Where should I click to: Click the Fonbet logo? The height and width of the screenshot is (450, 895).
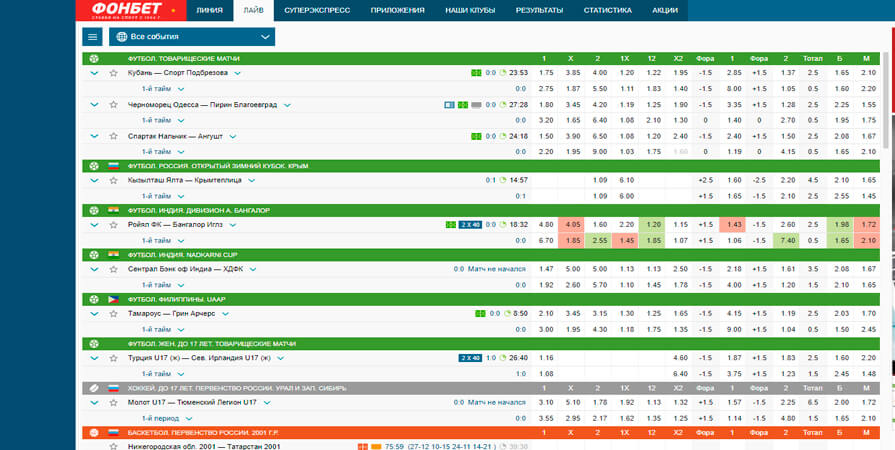tap(133, 10)
